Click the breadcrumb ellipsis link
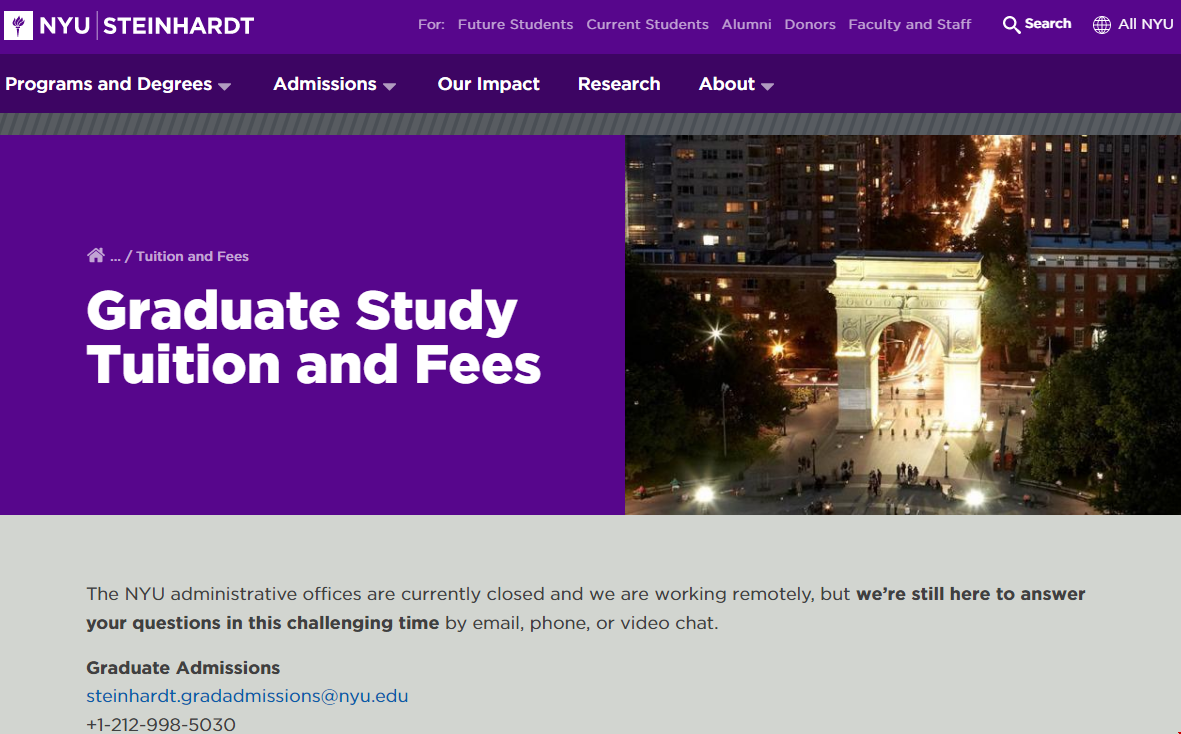Viewport: 1181px width, 734px height. click(115, 257)
